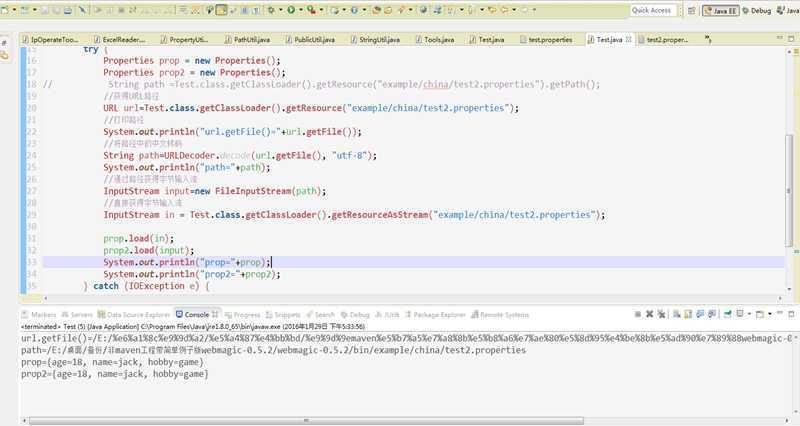Screen dimensions: 800x426
Task: Expand the Search dropdown arrow in toolbar
Action: [x=411, y=10]
